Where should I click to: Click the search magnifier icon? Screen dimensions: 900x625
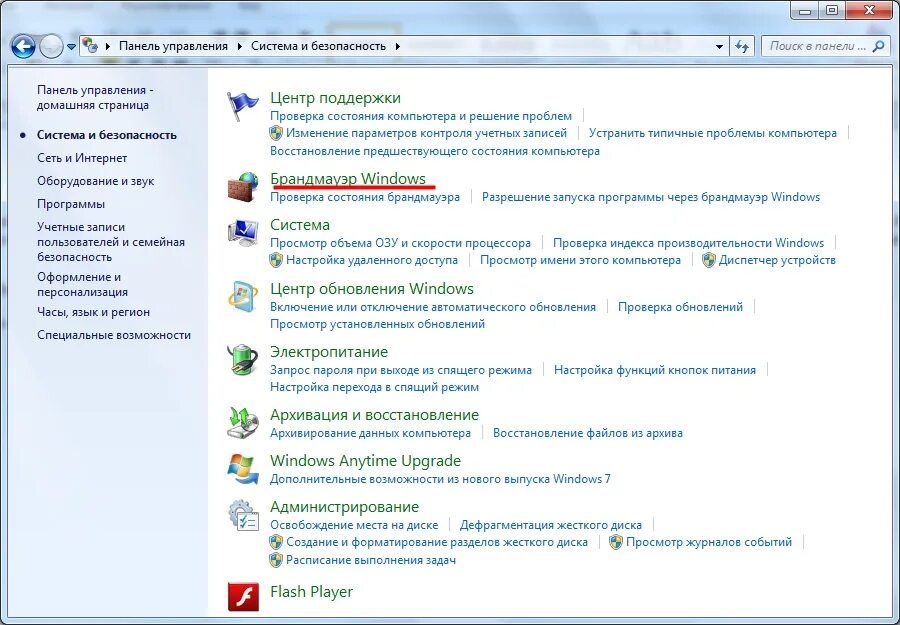click(x=878, y=46)
